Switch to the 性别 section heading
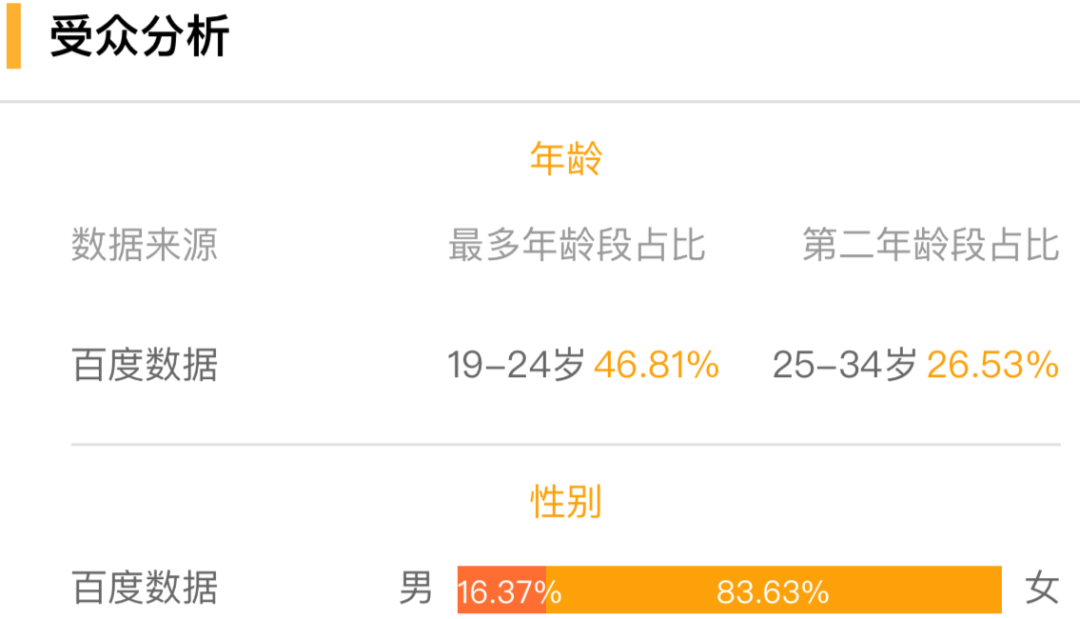1080x619 pixels. point(565,501)
